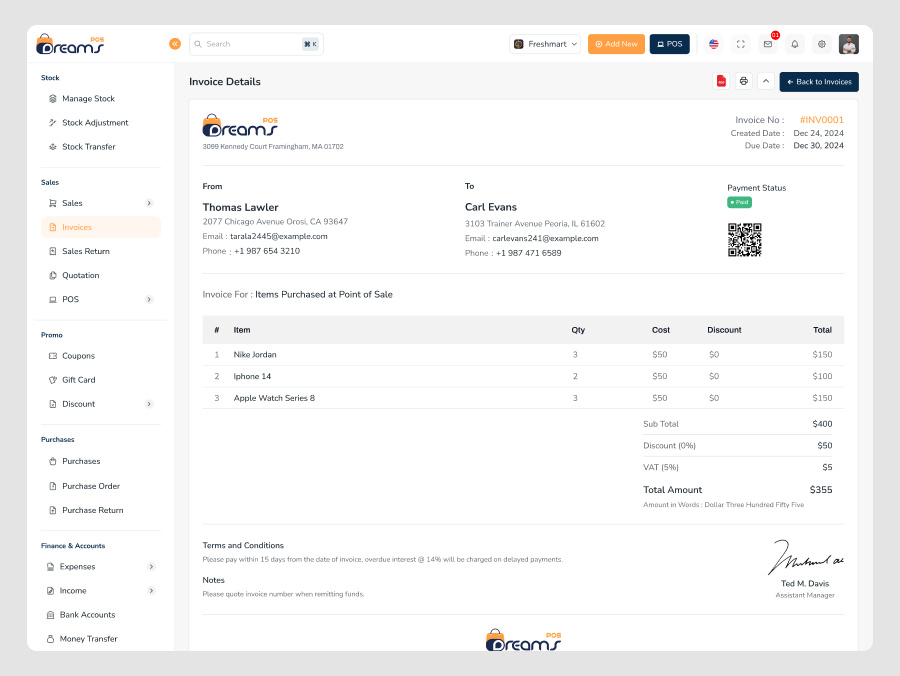Screen dimensions: 900x676
Task: Collapse sidebar with orange chevron toggle
Action: tap(175, 44)
